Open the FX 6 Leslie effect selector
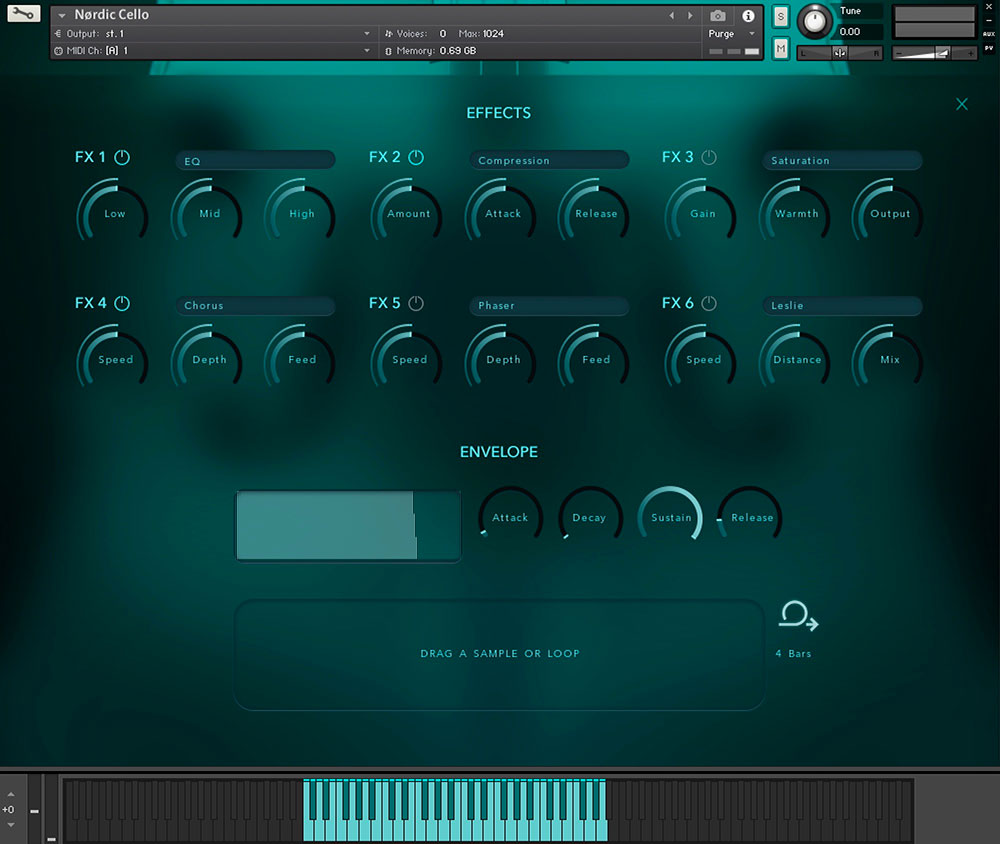1000x844 pixels. coord(841,306)
